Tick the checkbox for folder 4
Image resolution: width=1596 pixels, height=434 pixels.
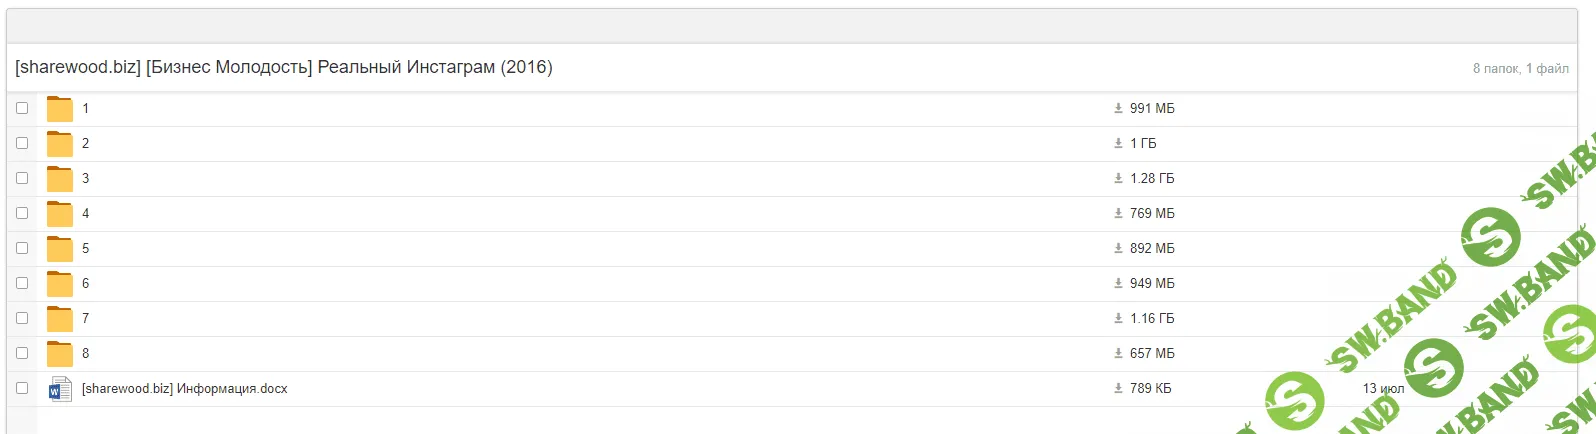click(22, 213)
